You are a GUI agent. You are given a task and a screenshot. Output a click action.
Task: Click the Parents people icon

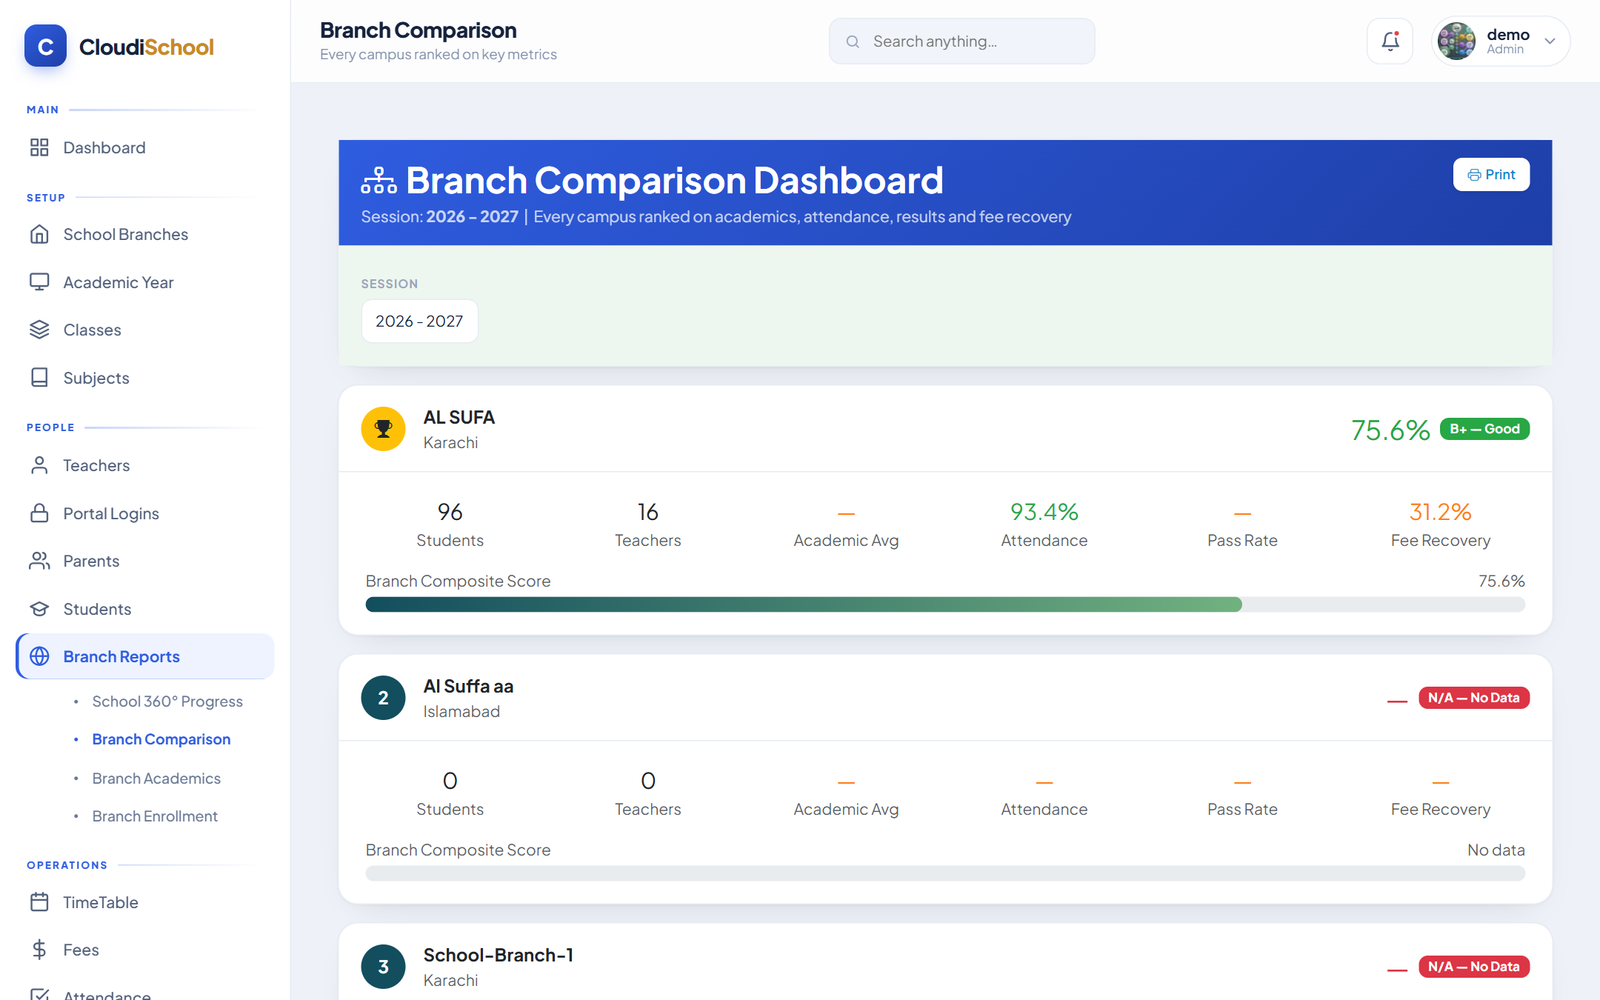pos(39,561)
